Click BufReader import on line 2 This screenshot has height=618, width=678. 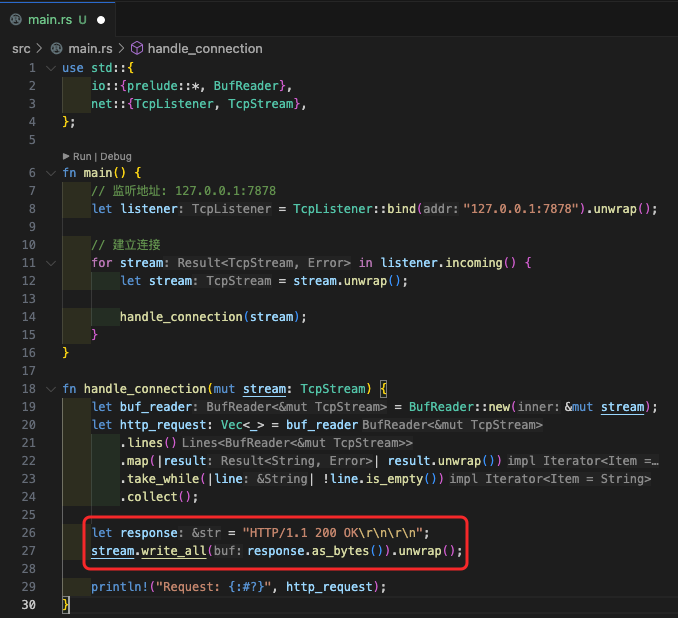point(246,86)
